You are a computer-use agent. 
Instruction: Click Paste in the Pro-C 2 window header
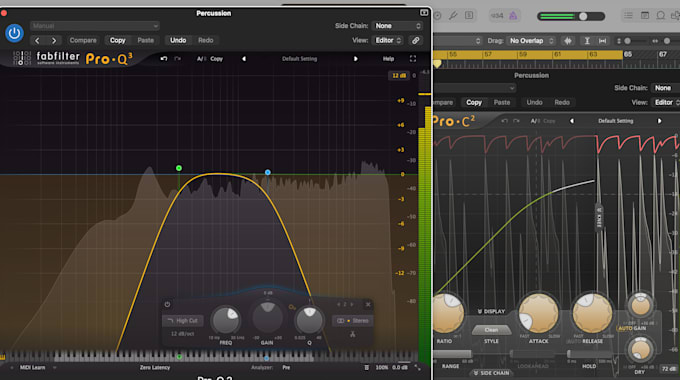tap(502, 102)
